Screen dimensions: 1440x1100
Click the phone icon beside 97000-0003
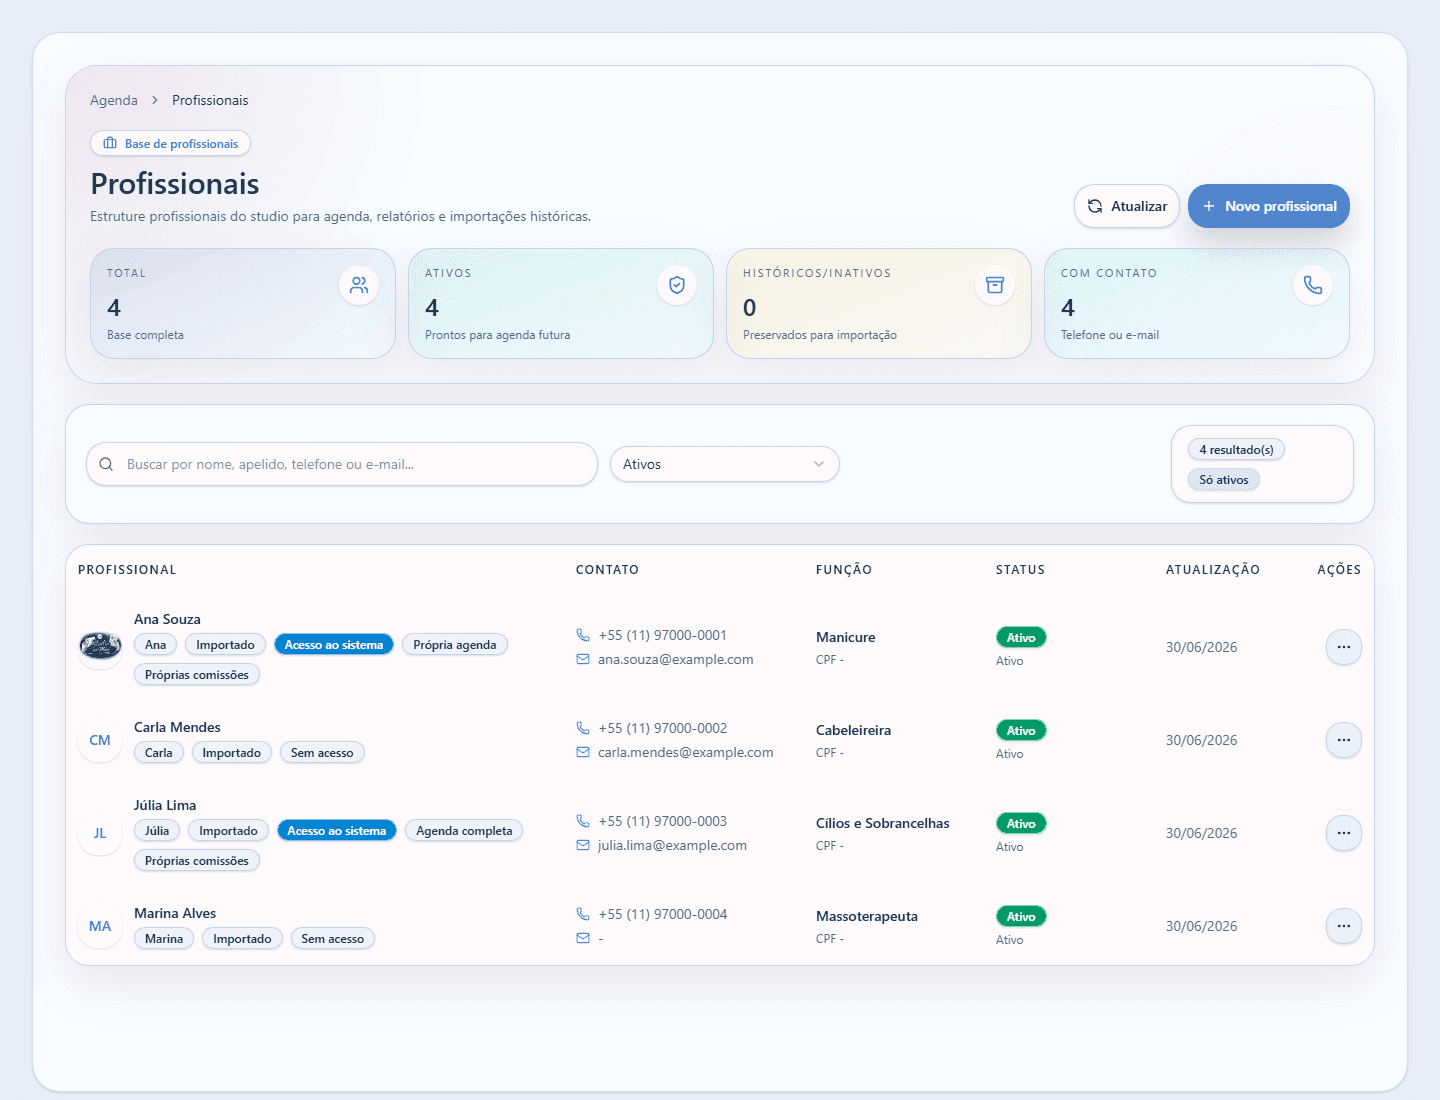[x=583, y=821]
